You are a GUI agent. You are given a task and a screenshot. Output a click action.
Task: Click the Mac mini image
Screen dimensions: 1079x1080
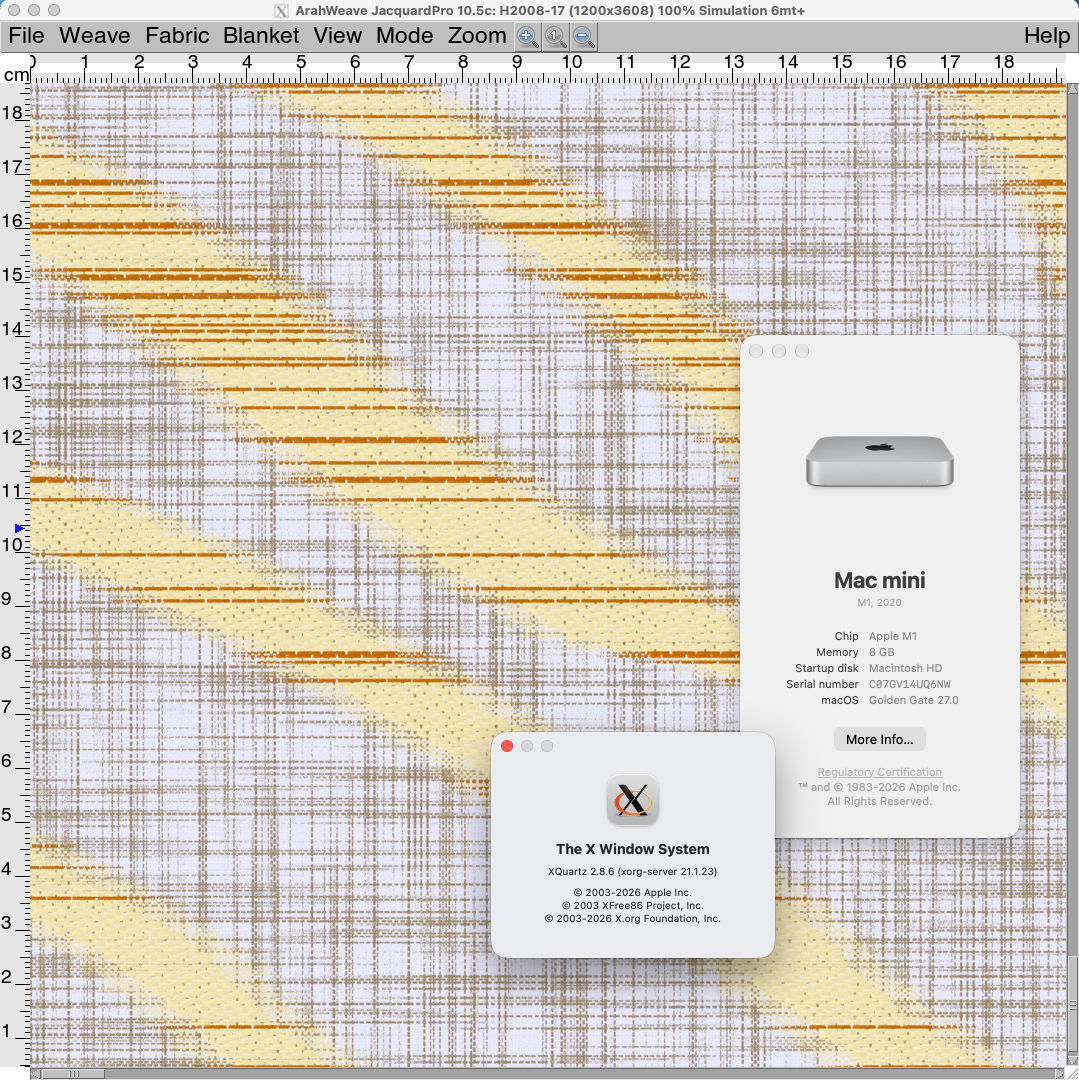[x=879, y=461]
